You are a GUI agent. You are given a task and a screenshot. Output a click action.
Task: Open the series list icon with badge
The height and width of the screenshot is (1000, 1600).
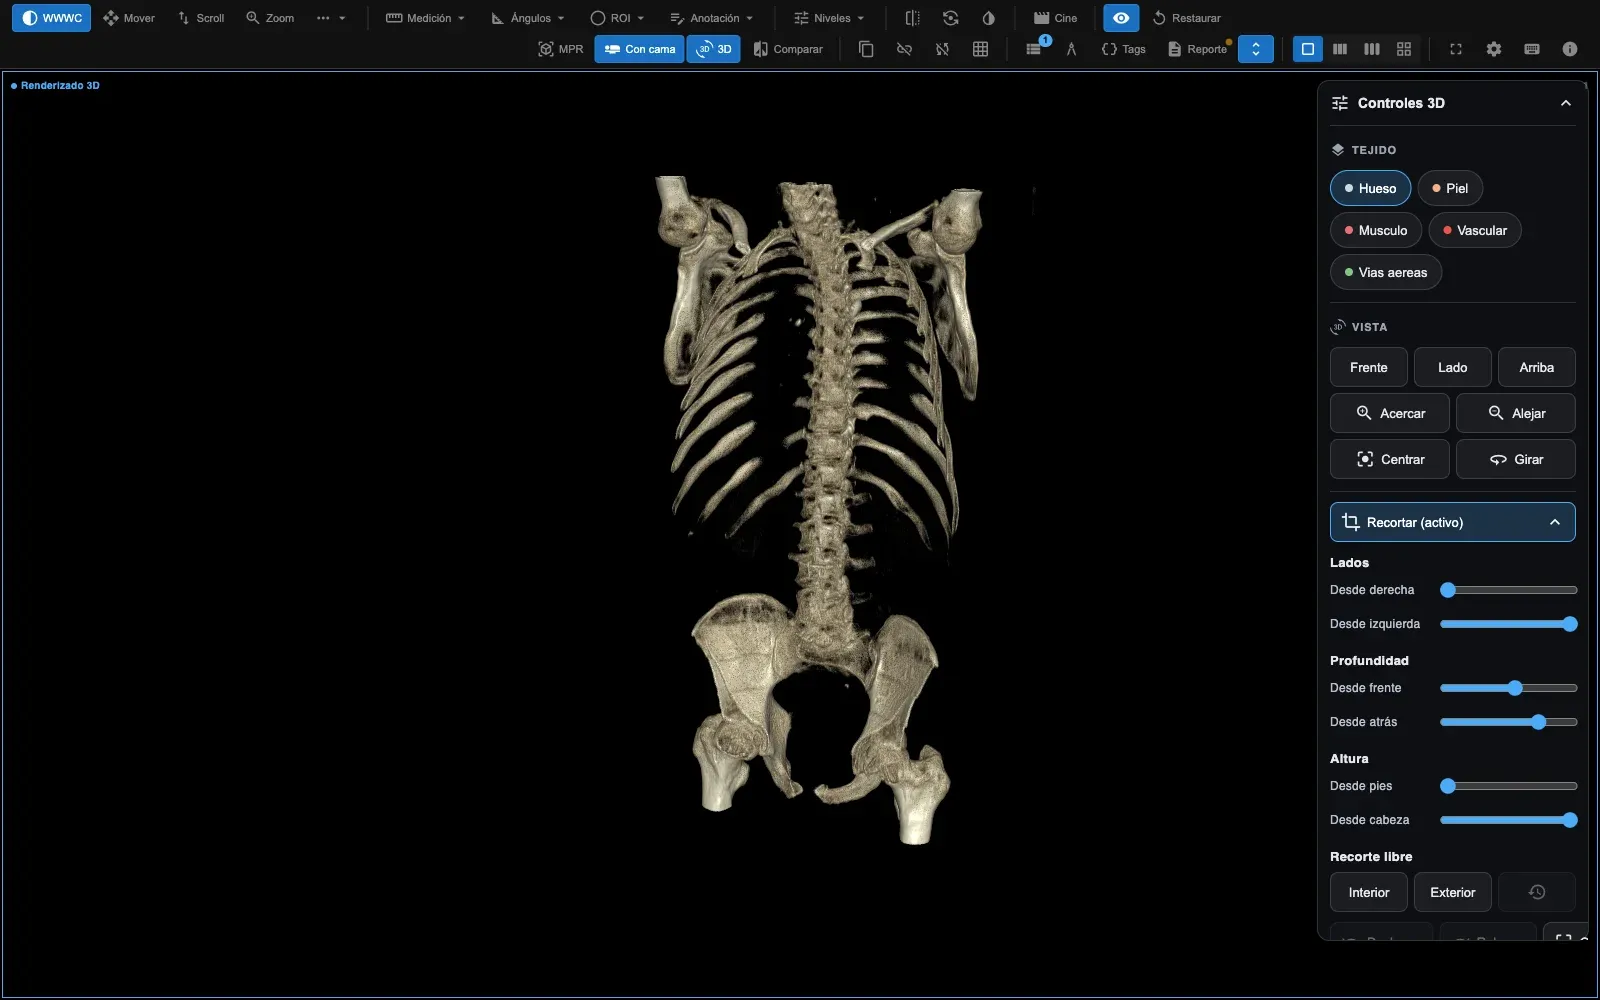click(1034, 49)
